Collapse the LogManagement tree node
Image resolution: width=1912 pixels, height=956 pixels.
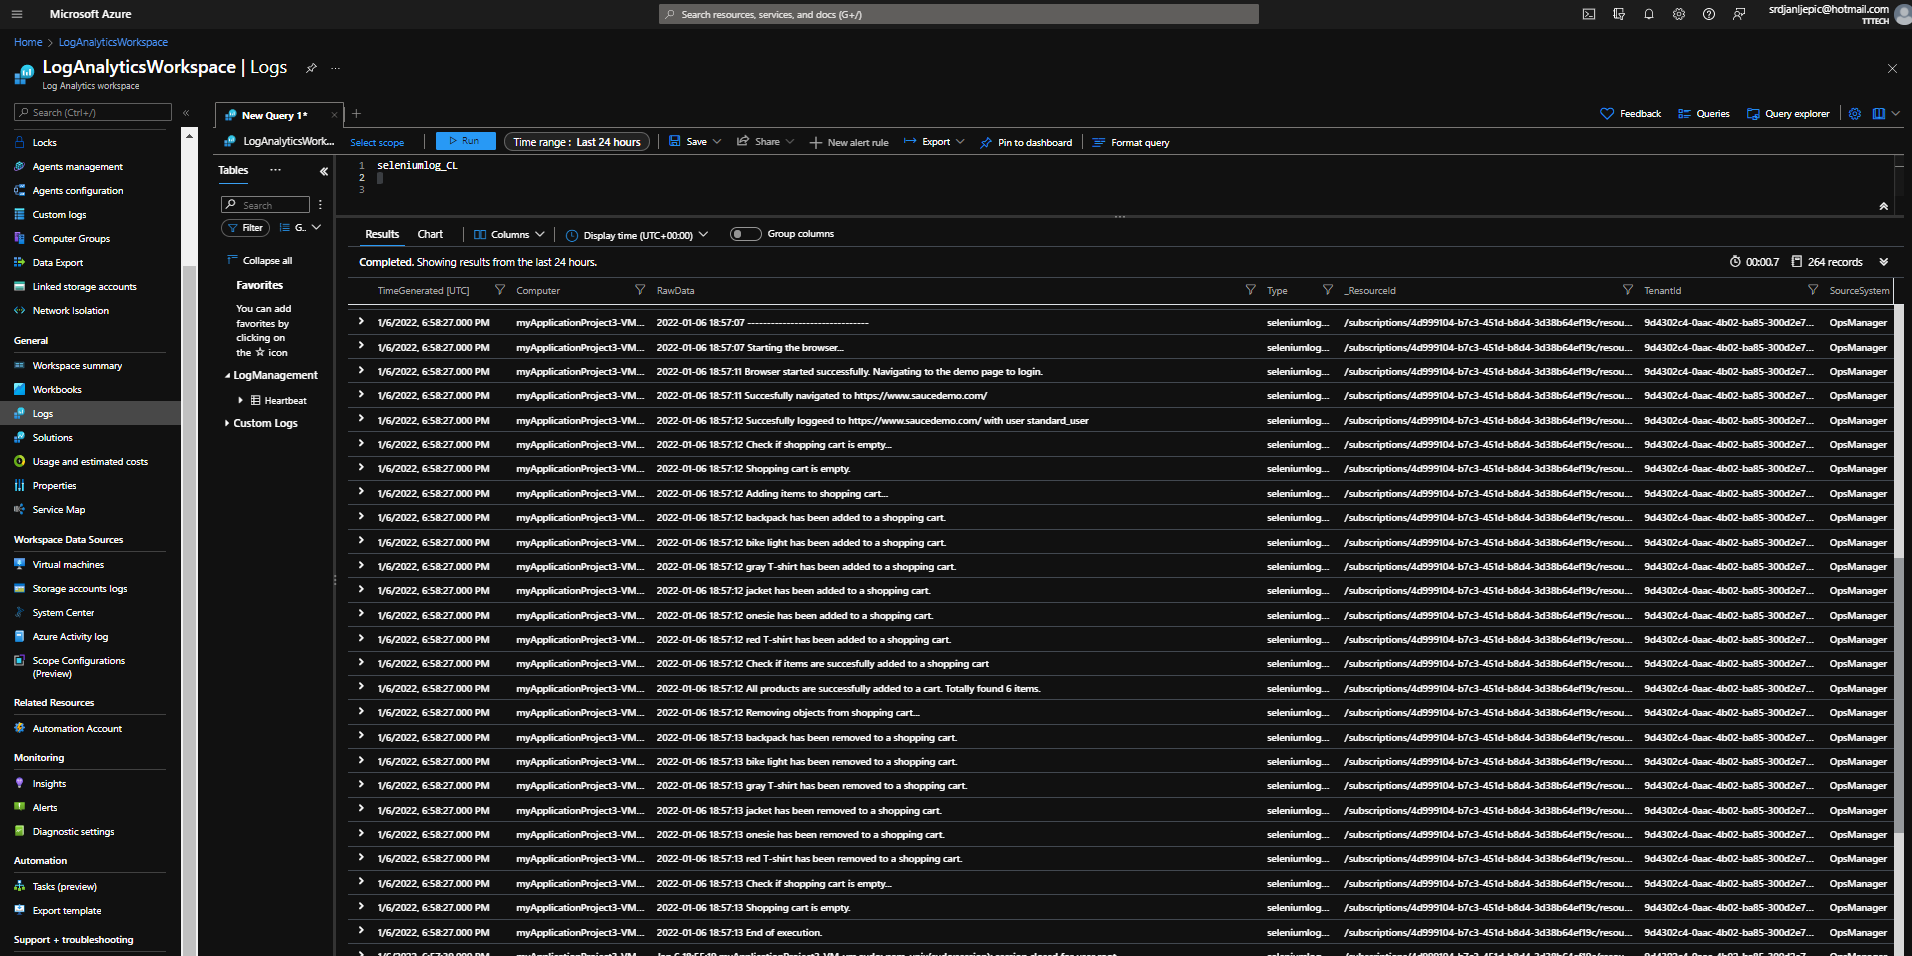(227, 376)
